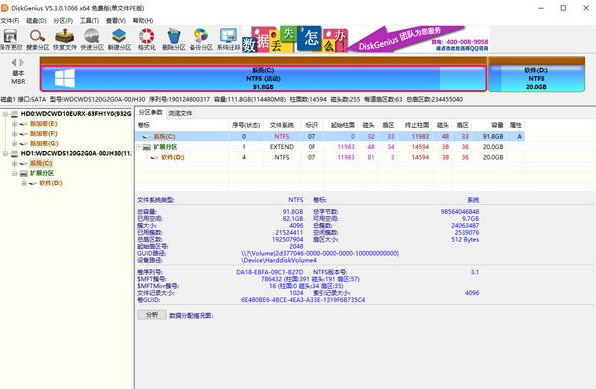Select the HD0:WDCWD10EURX disk label

point(76,114)
